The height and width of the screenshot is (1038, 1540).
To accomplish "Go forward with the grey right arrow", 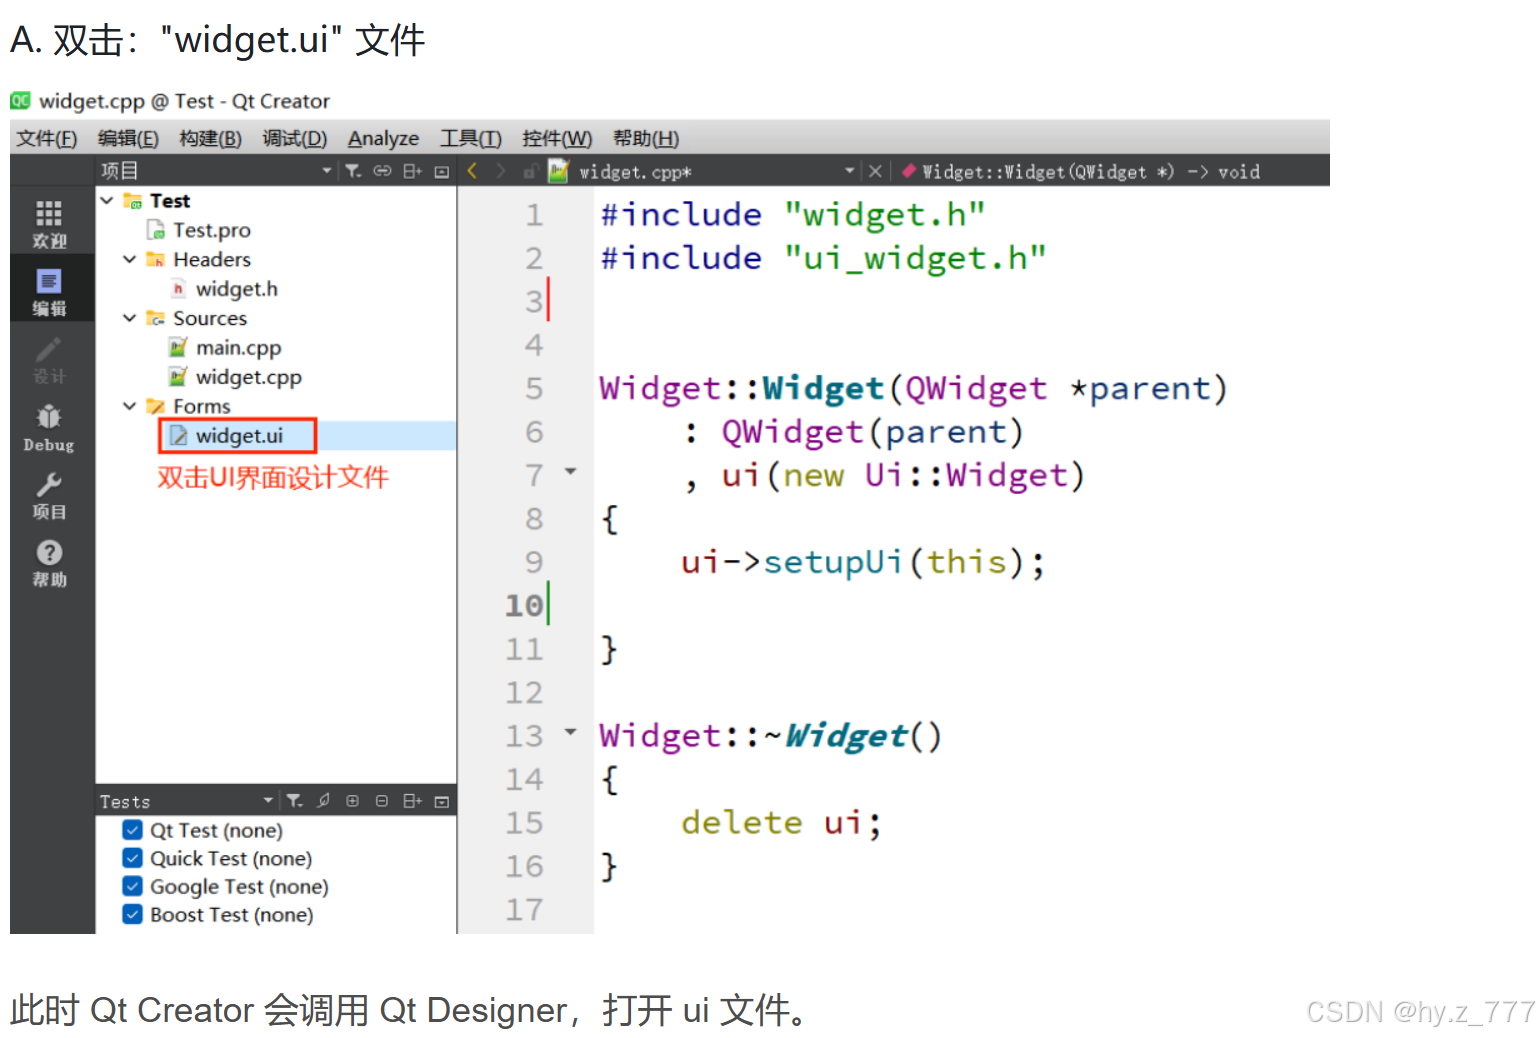I will pos(501,171).
